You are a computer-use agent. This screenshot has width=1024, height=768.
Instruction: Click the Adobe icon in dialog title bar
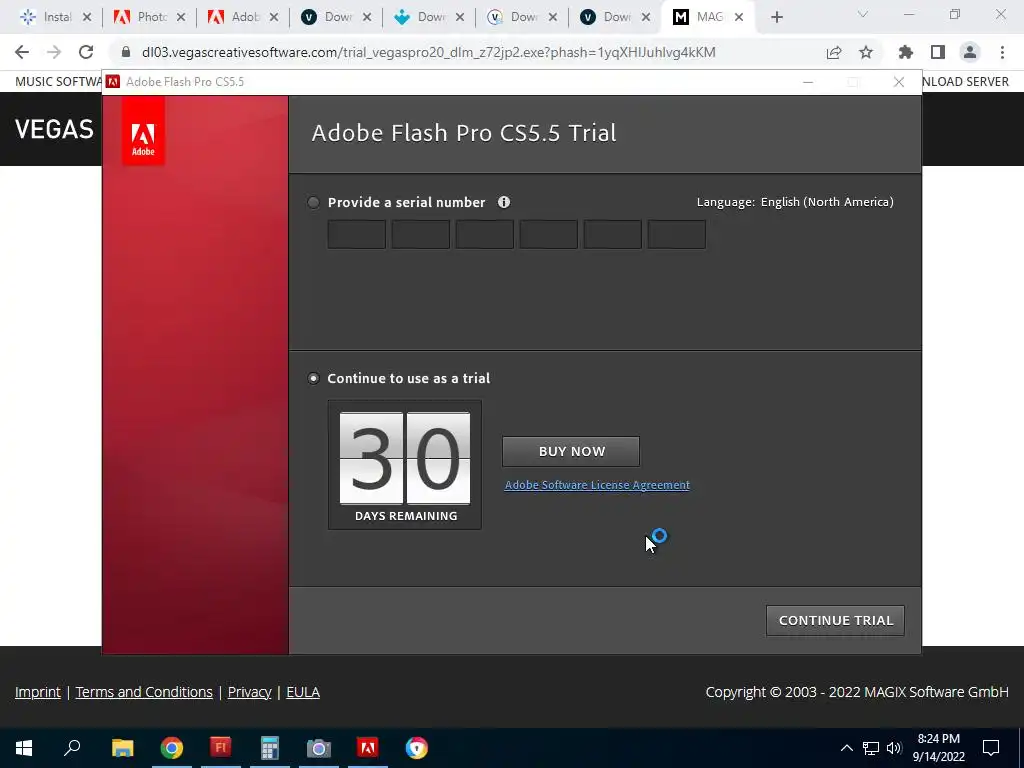(113, 82)
